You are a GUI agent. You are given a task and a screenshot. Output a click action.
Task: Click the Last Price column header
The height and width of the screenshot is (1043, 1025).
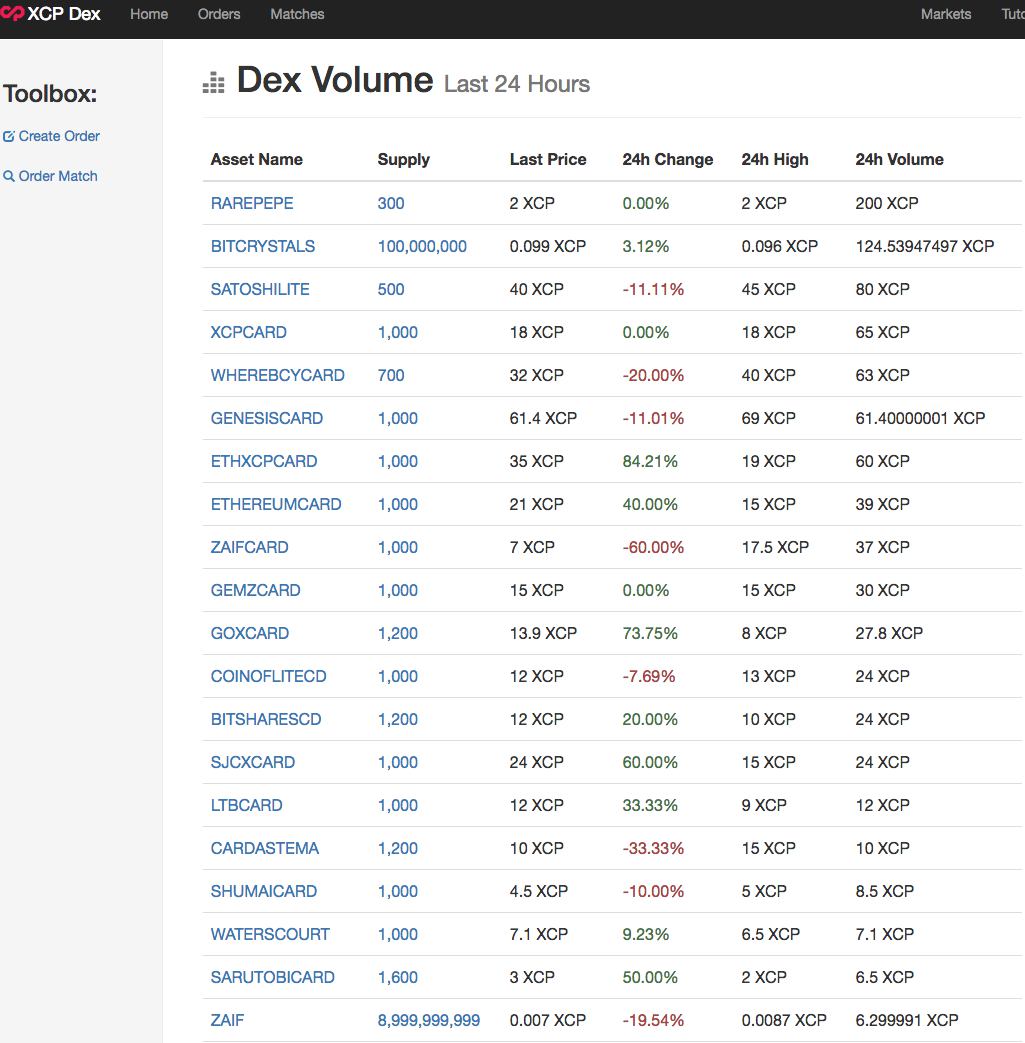[x=548, y=160]
